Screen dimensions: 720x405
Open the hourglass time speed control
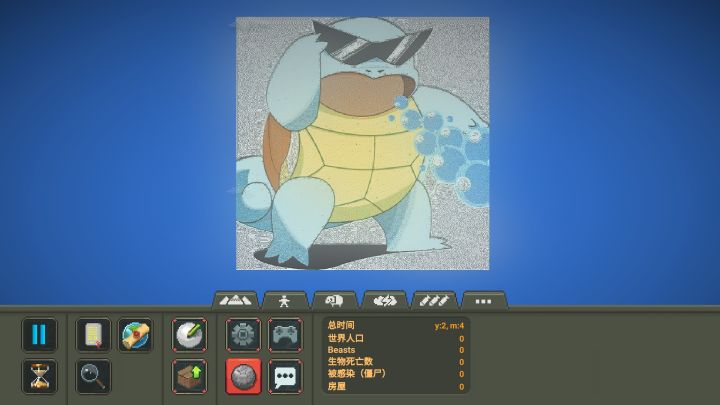(39, 377)
